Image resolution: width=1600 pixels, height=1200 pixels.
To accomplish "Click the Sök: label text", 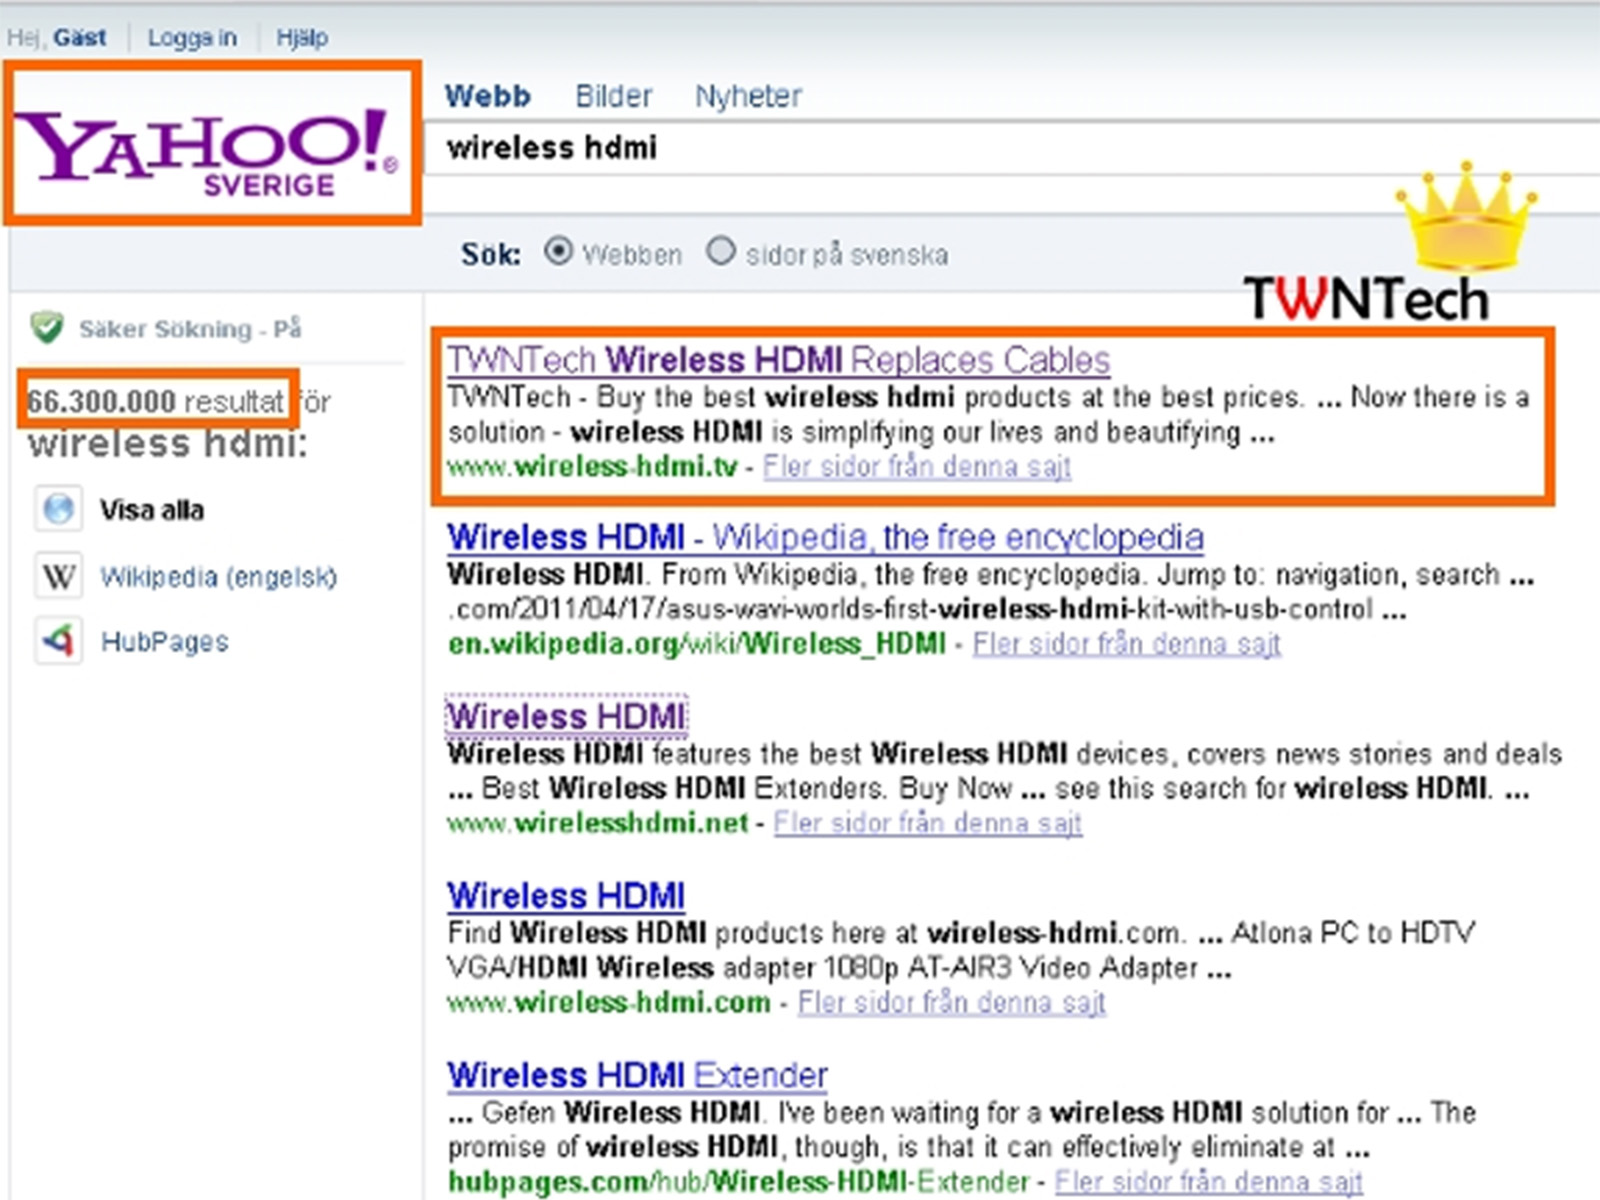I will [x=490, y=254].
